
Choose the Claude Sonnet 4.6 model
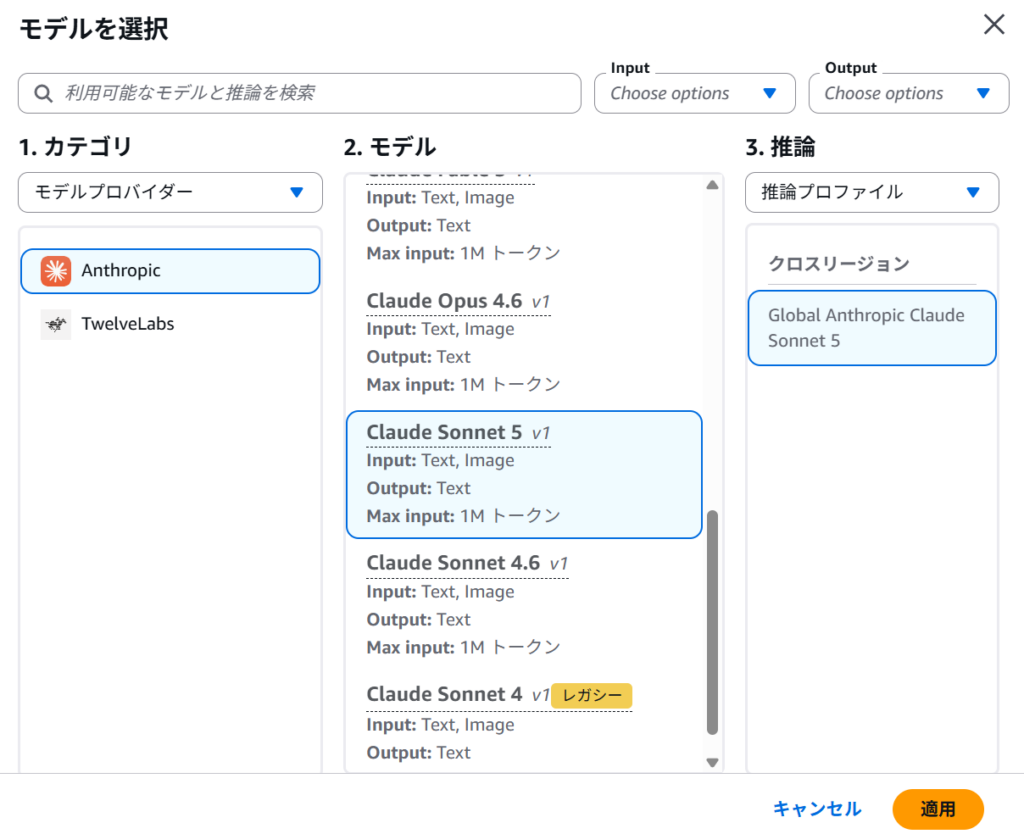(524, 605)
